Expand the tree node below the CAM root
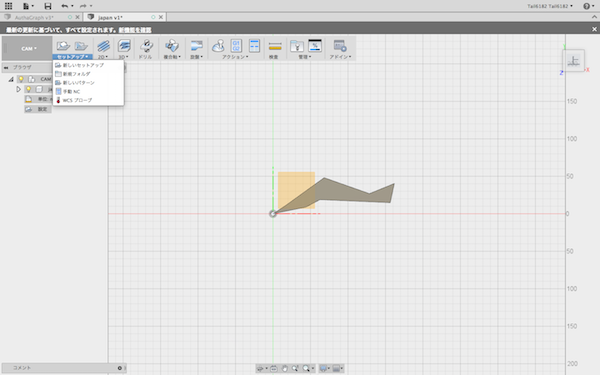Image resolution: width=600 pixels, height=375 pixels. pos(18,89)
